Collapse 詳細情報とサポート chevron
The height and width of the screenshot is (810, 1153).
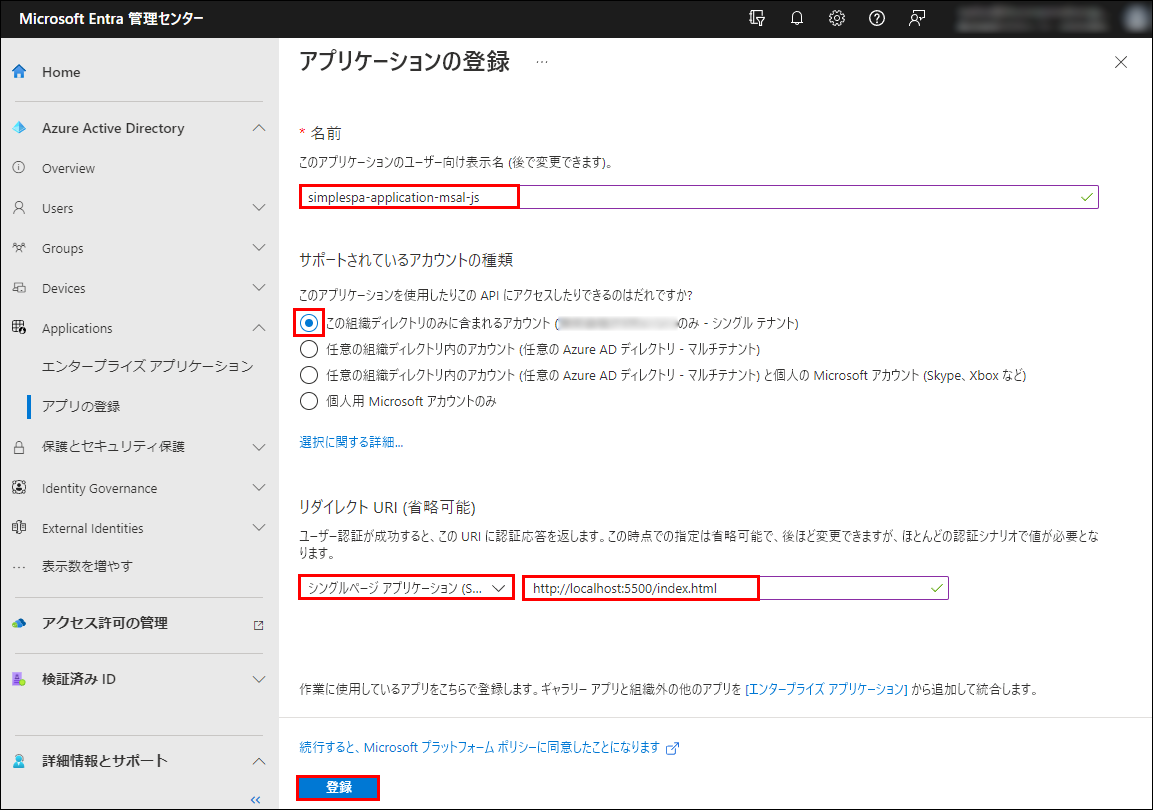pyautogui.click(x=259, y=761)
